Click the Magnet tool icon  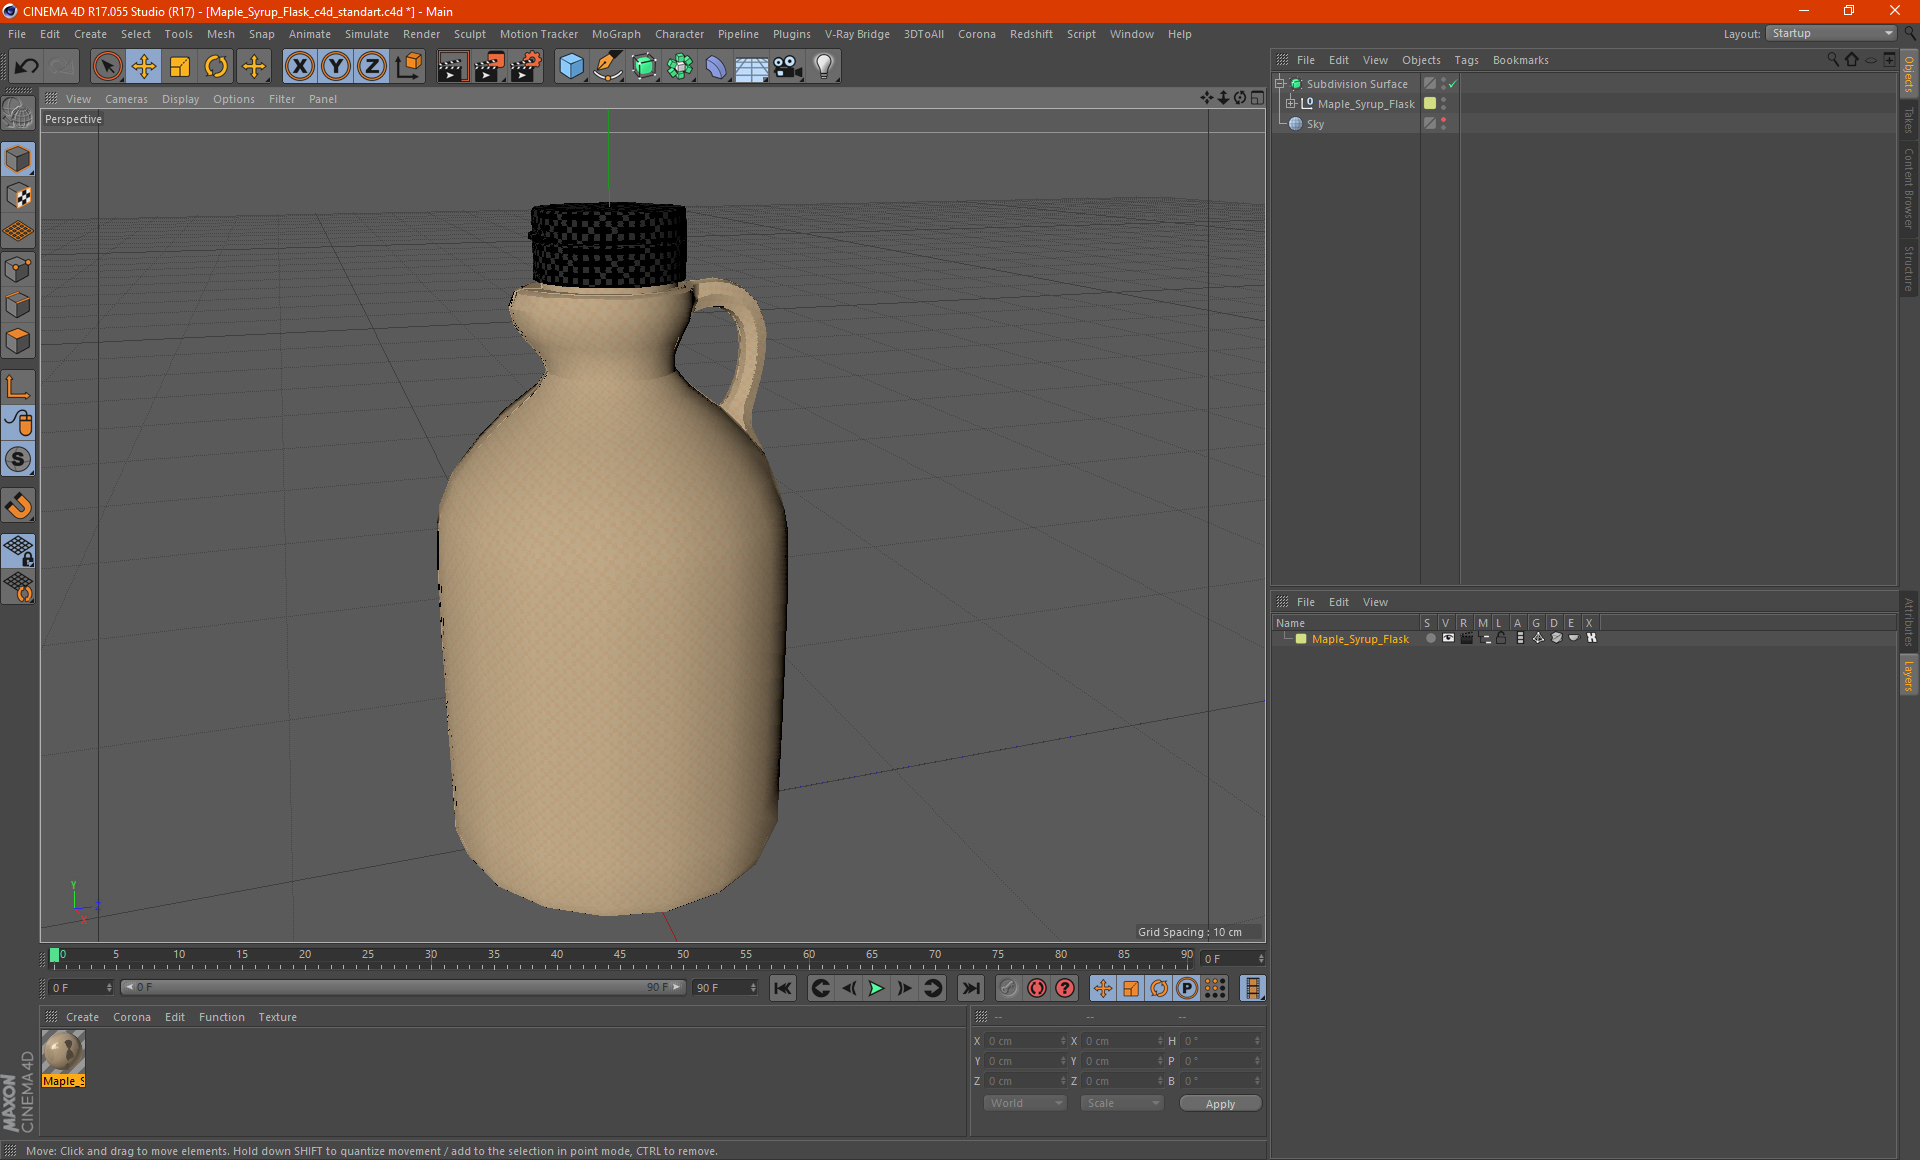click(18, 506)
